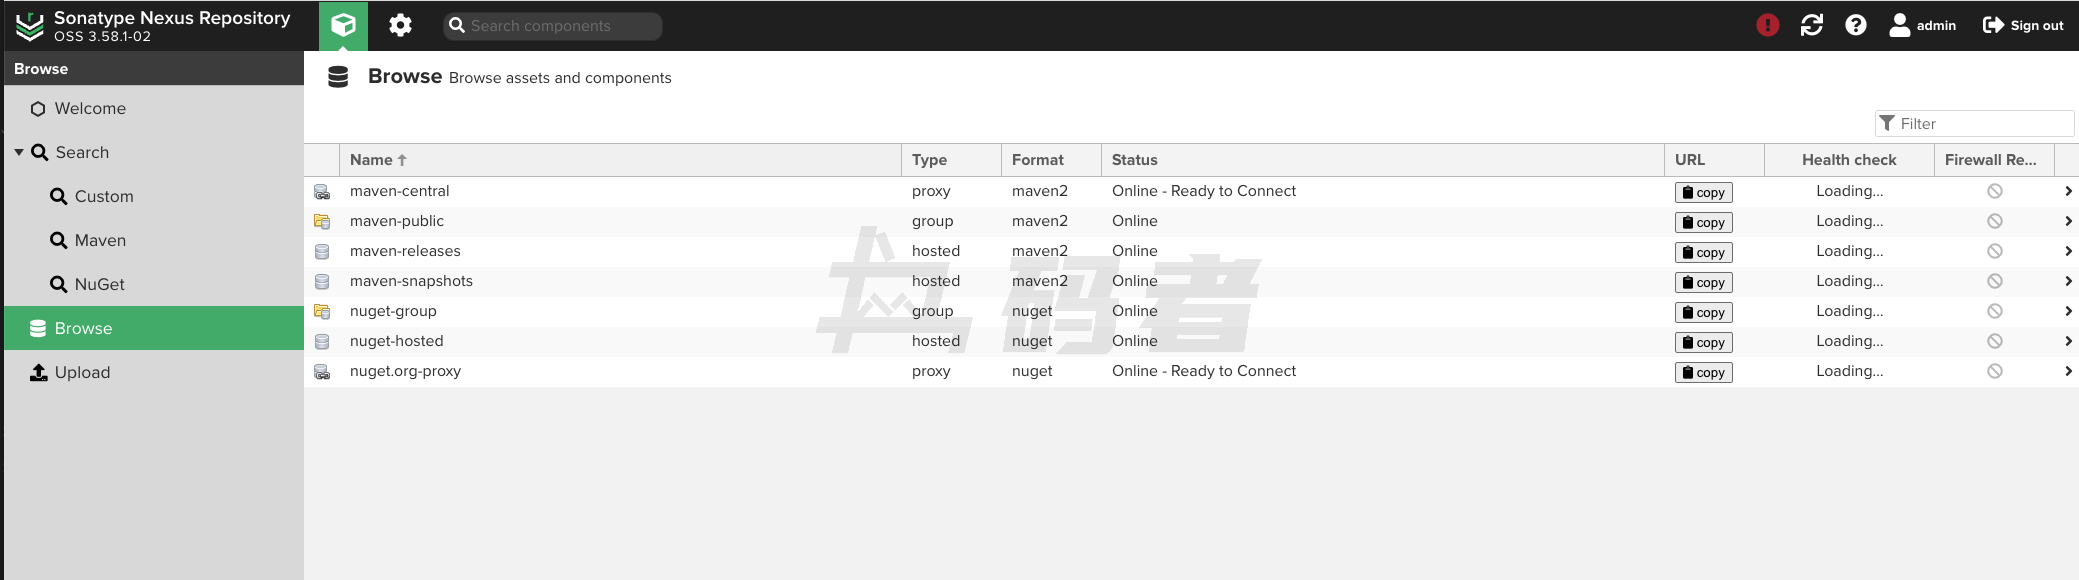The width and height of the screenshot is (2079, 580).
Task: Open the administration gear settings
Action: [x=400, y=25]
